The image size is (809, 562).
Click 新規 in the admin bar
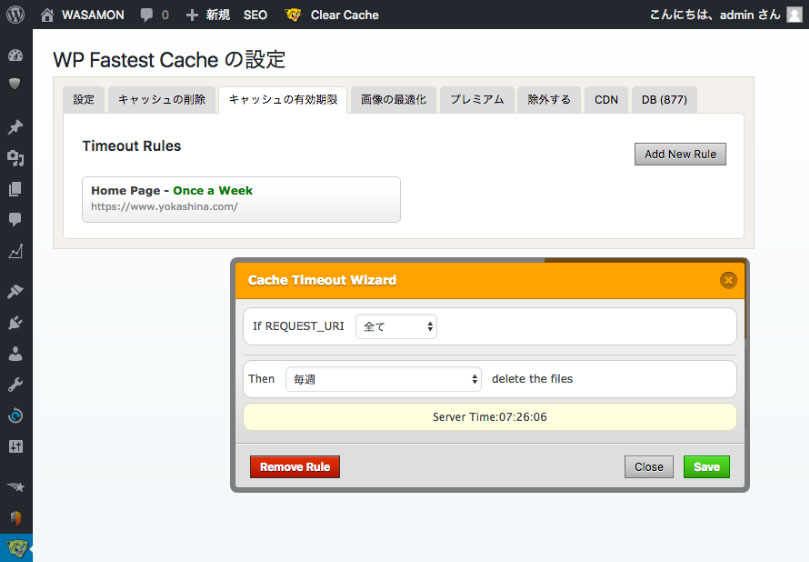218,15
